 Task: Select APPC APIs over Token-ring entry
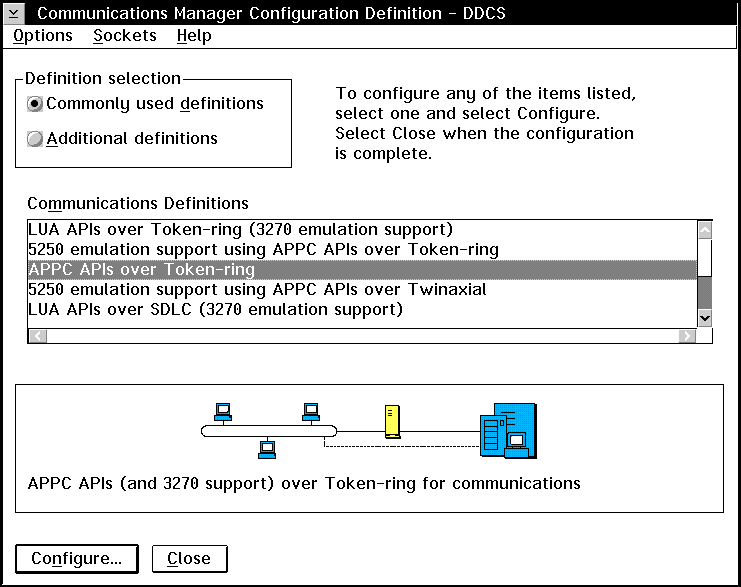coord(362,269)
